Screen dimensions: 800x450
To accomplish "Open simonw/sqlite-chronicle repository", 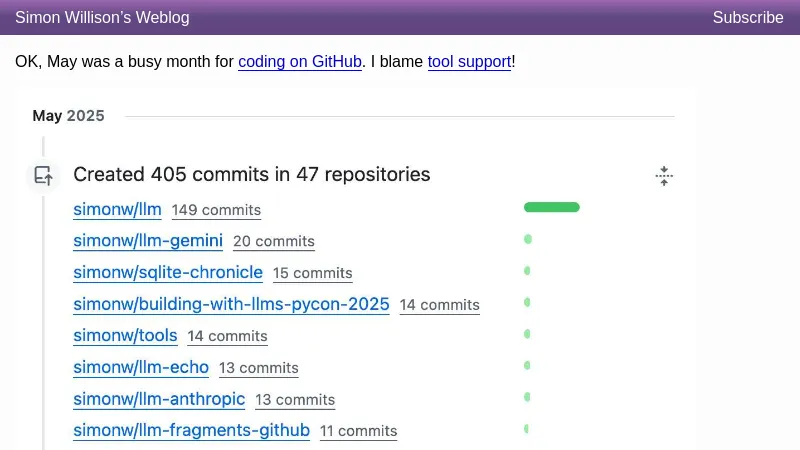I will (168, 272).
